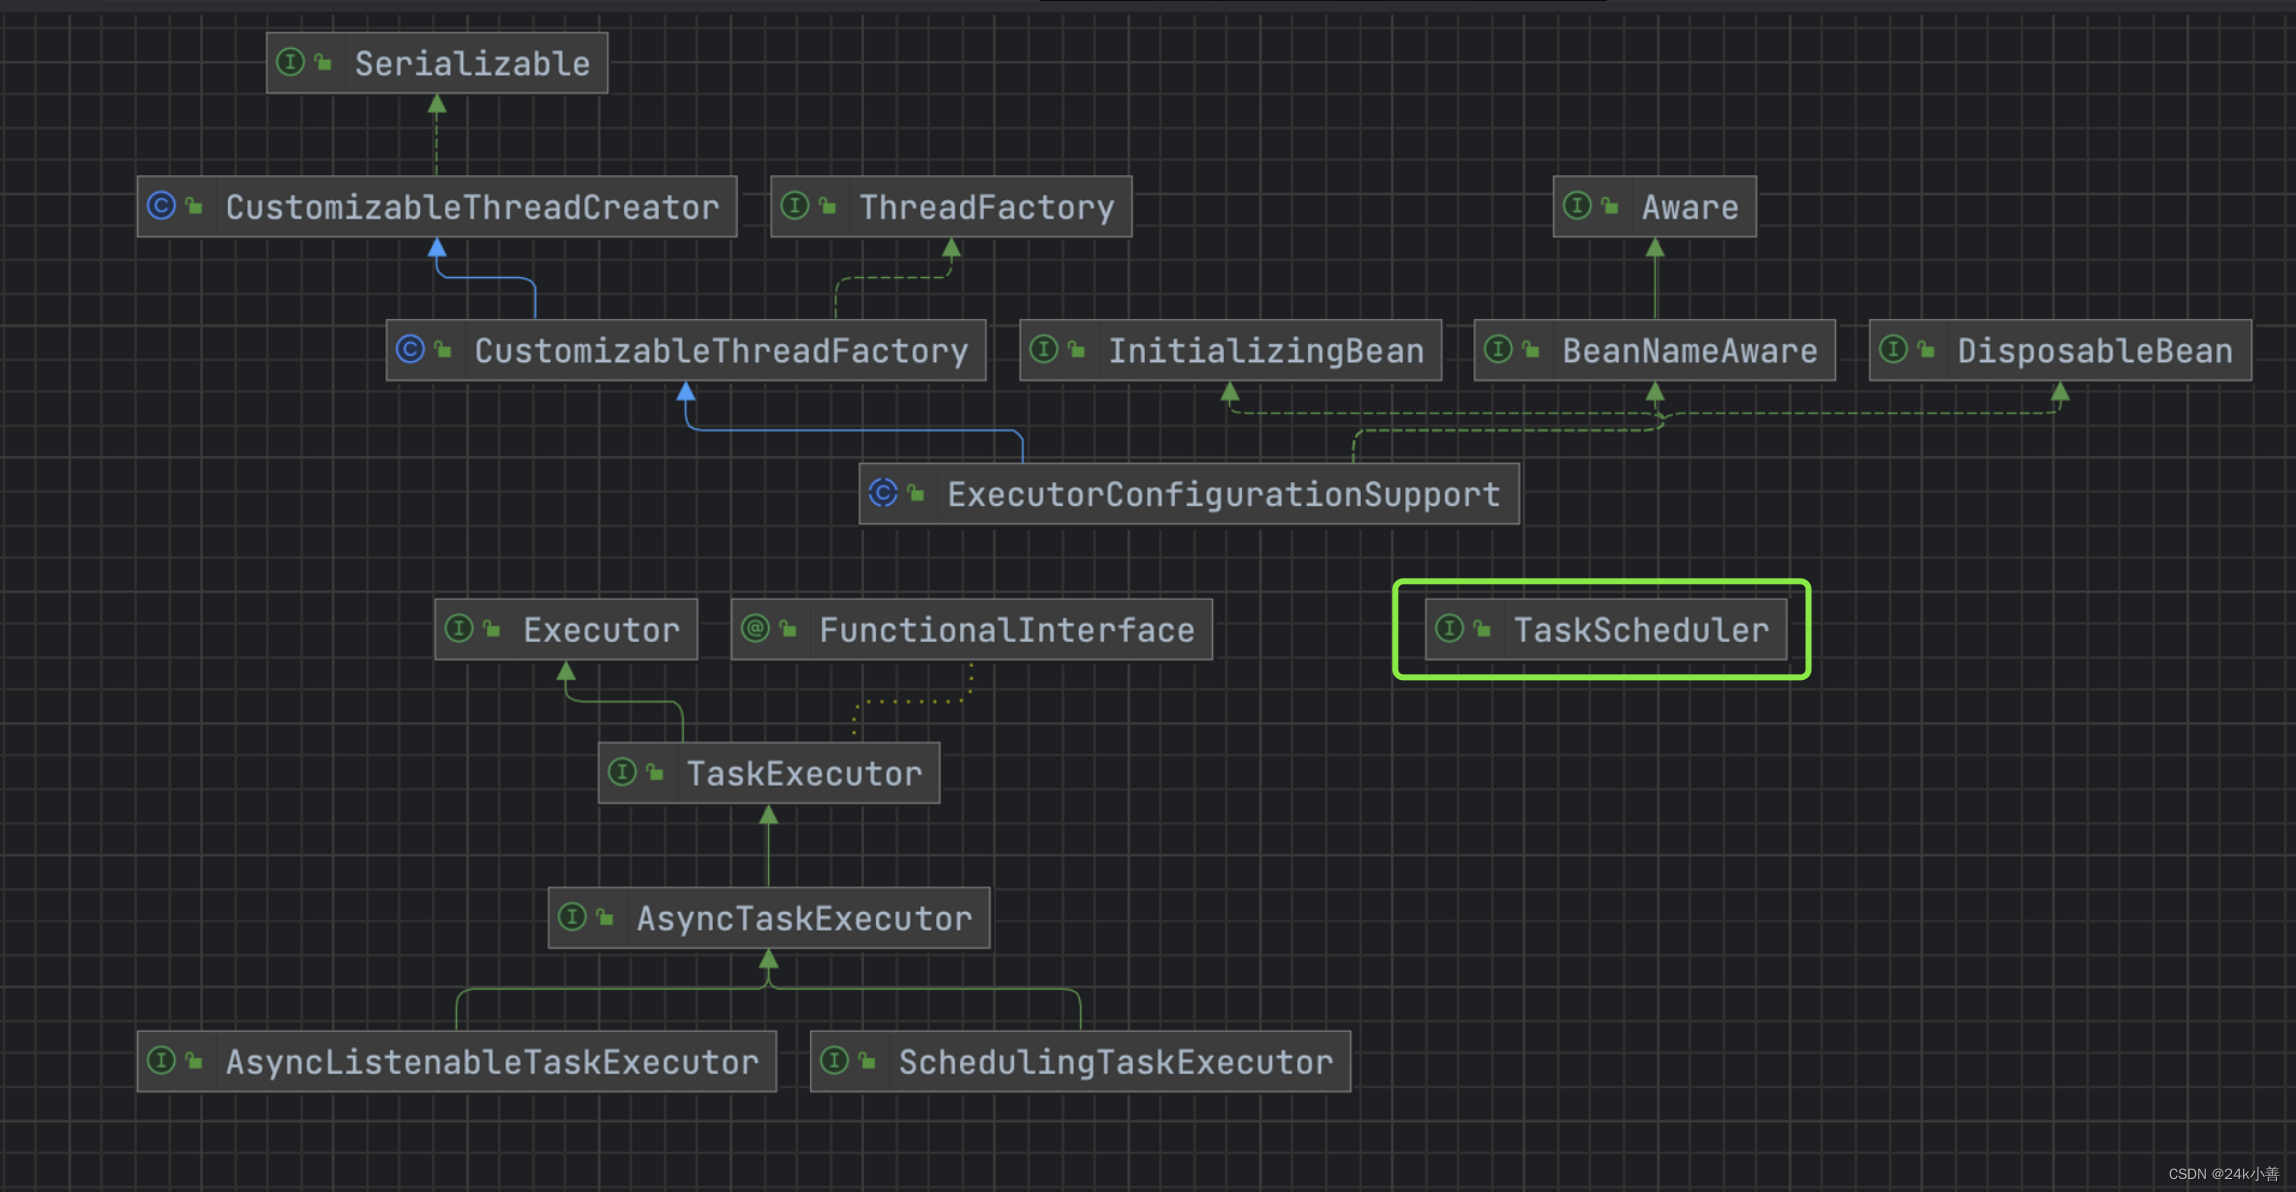Select the SchedulingTaskExecutor node
Screen dimensions: 2296x1192
1115,1062
